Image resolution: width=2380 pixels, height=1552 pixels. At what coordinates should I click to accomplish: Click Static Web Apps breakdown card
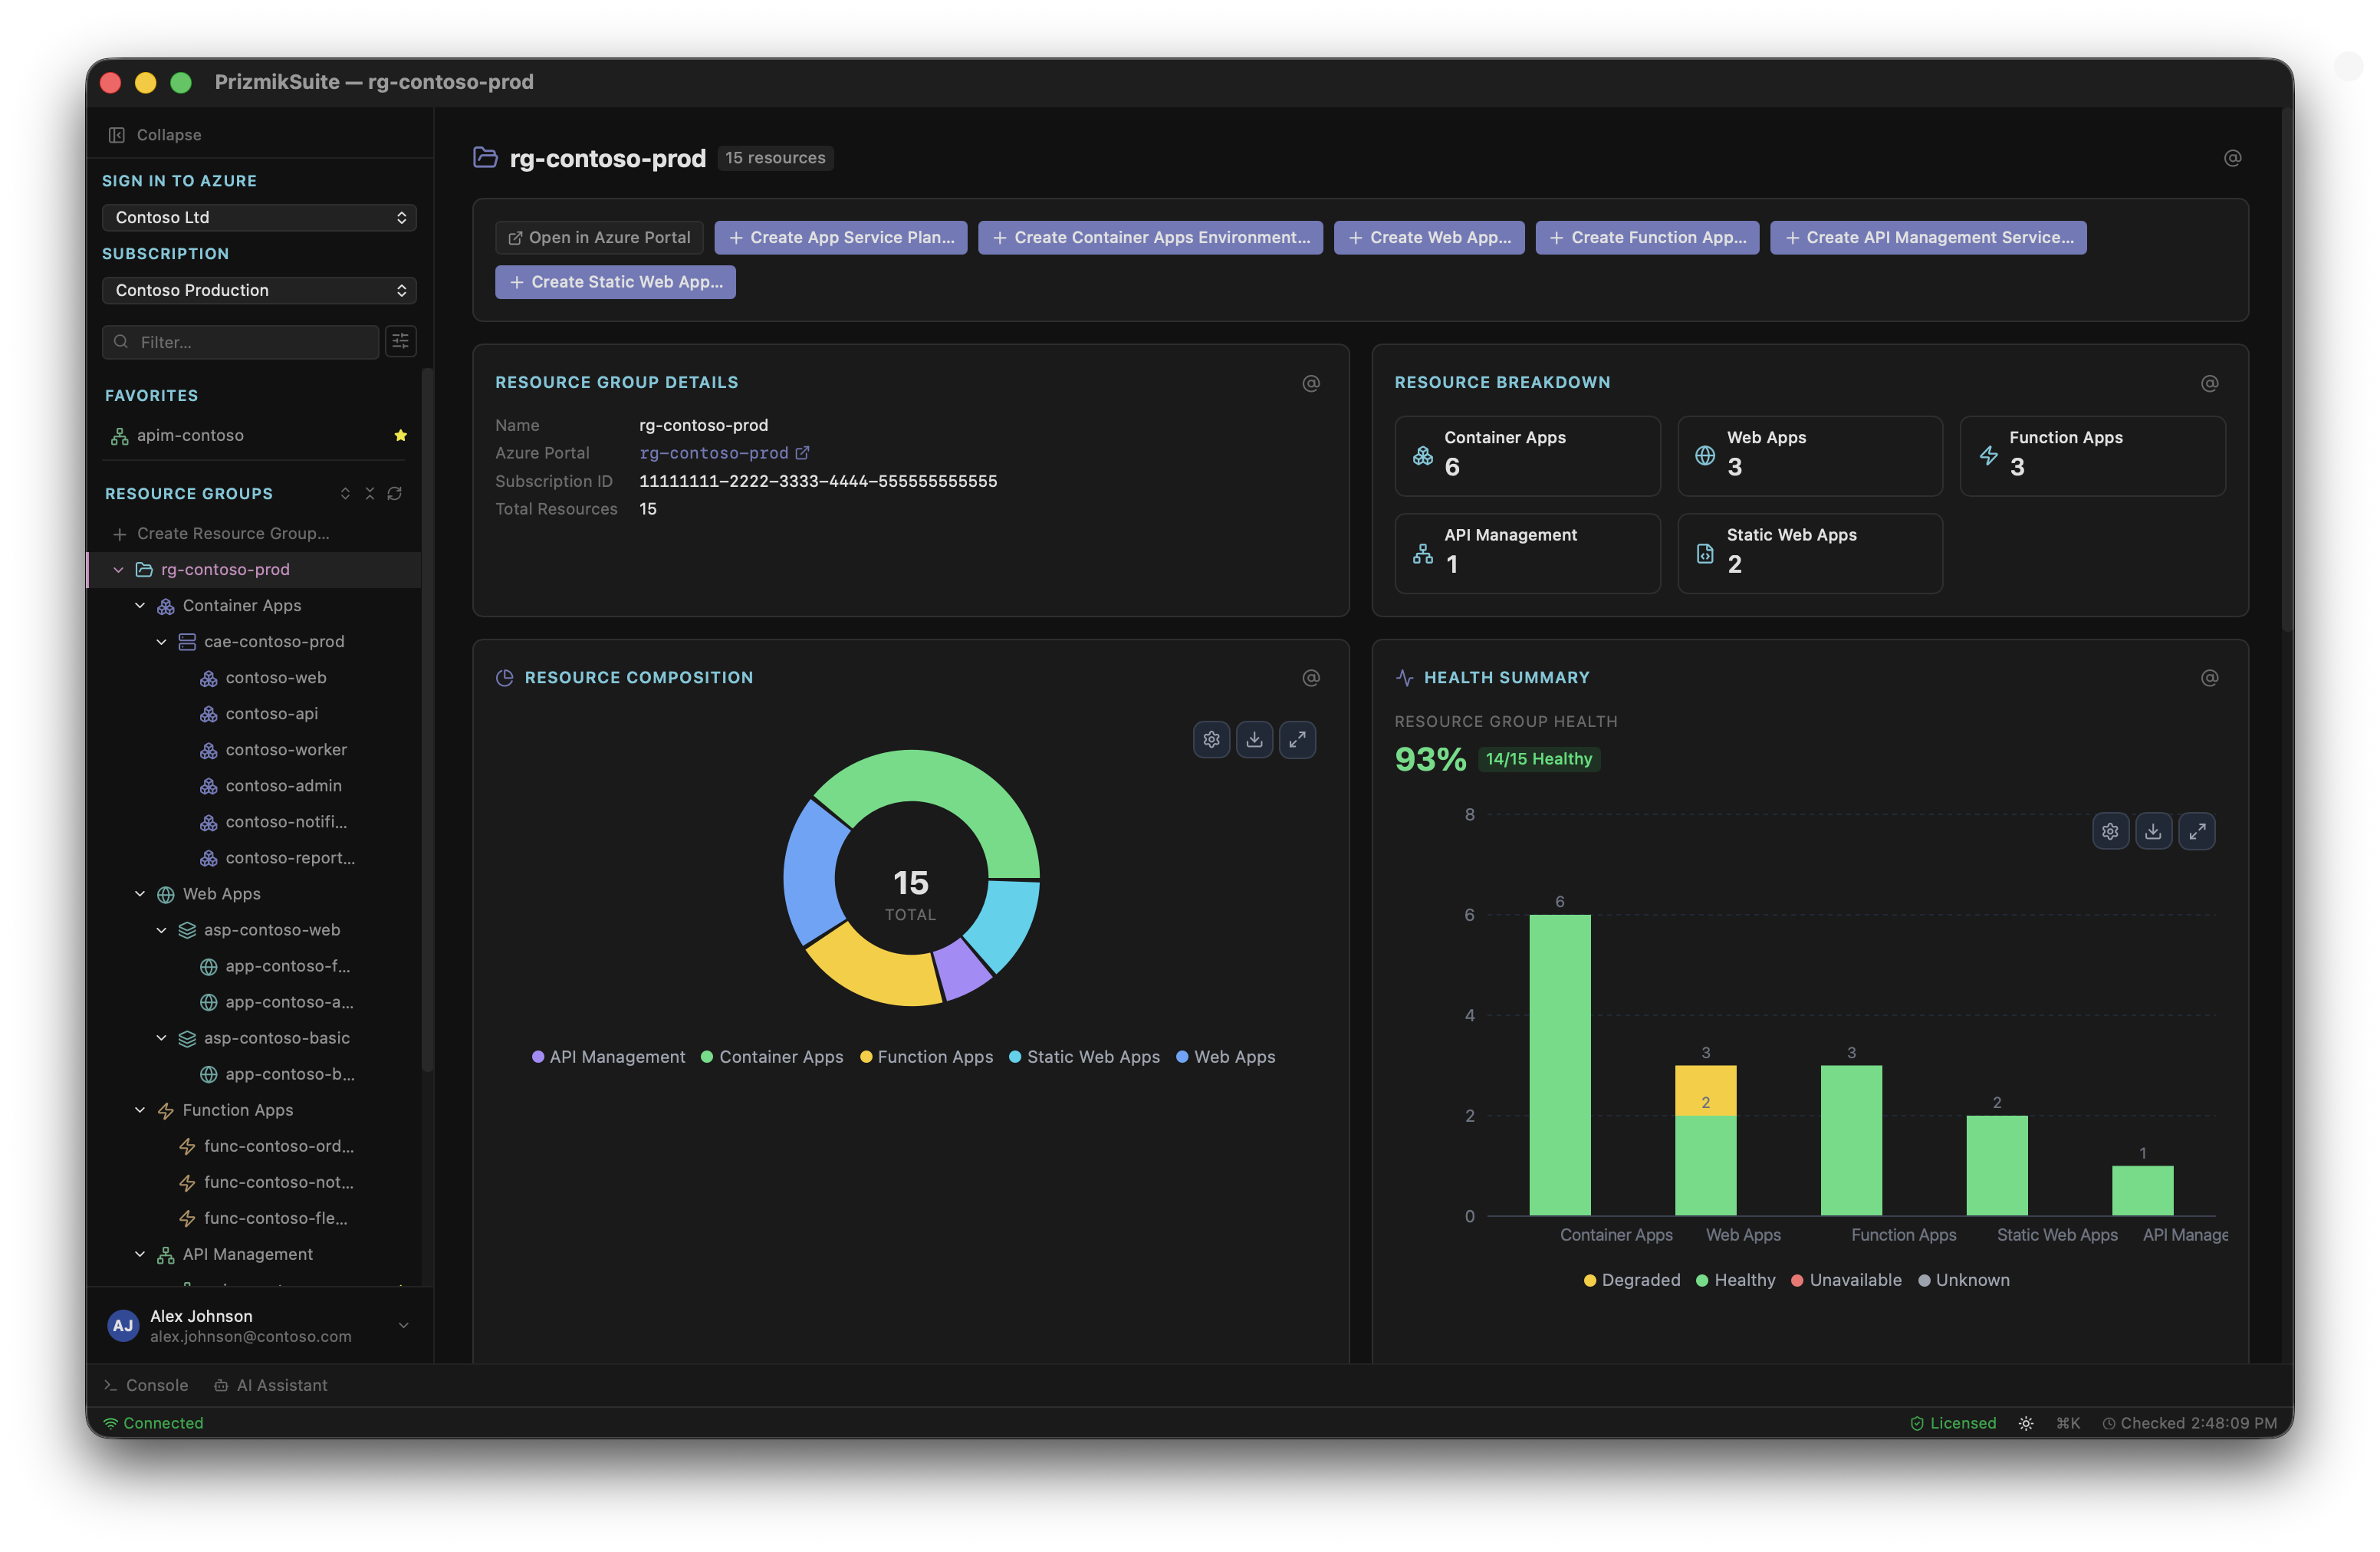tap(1810, 554)
